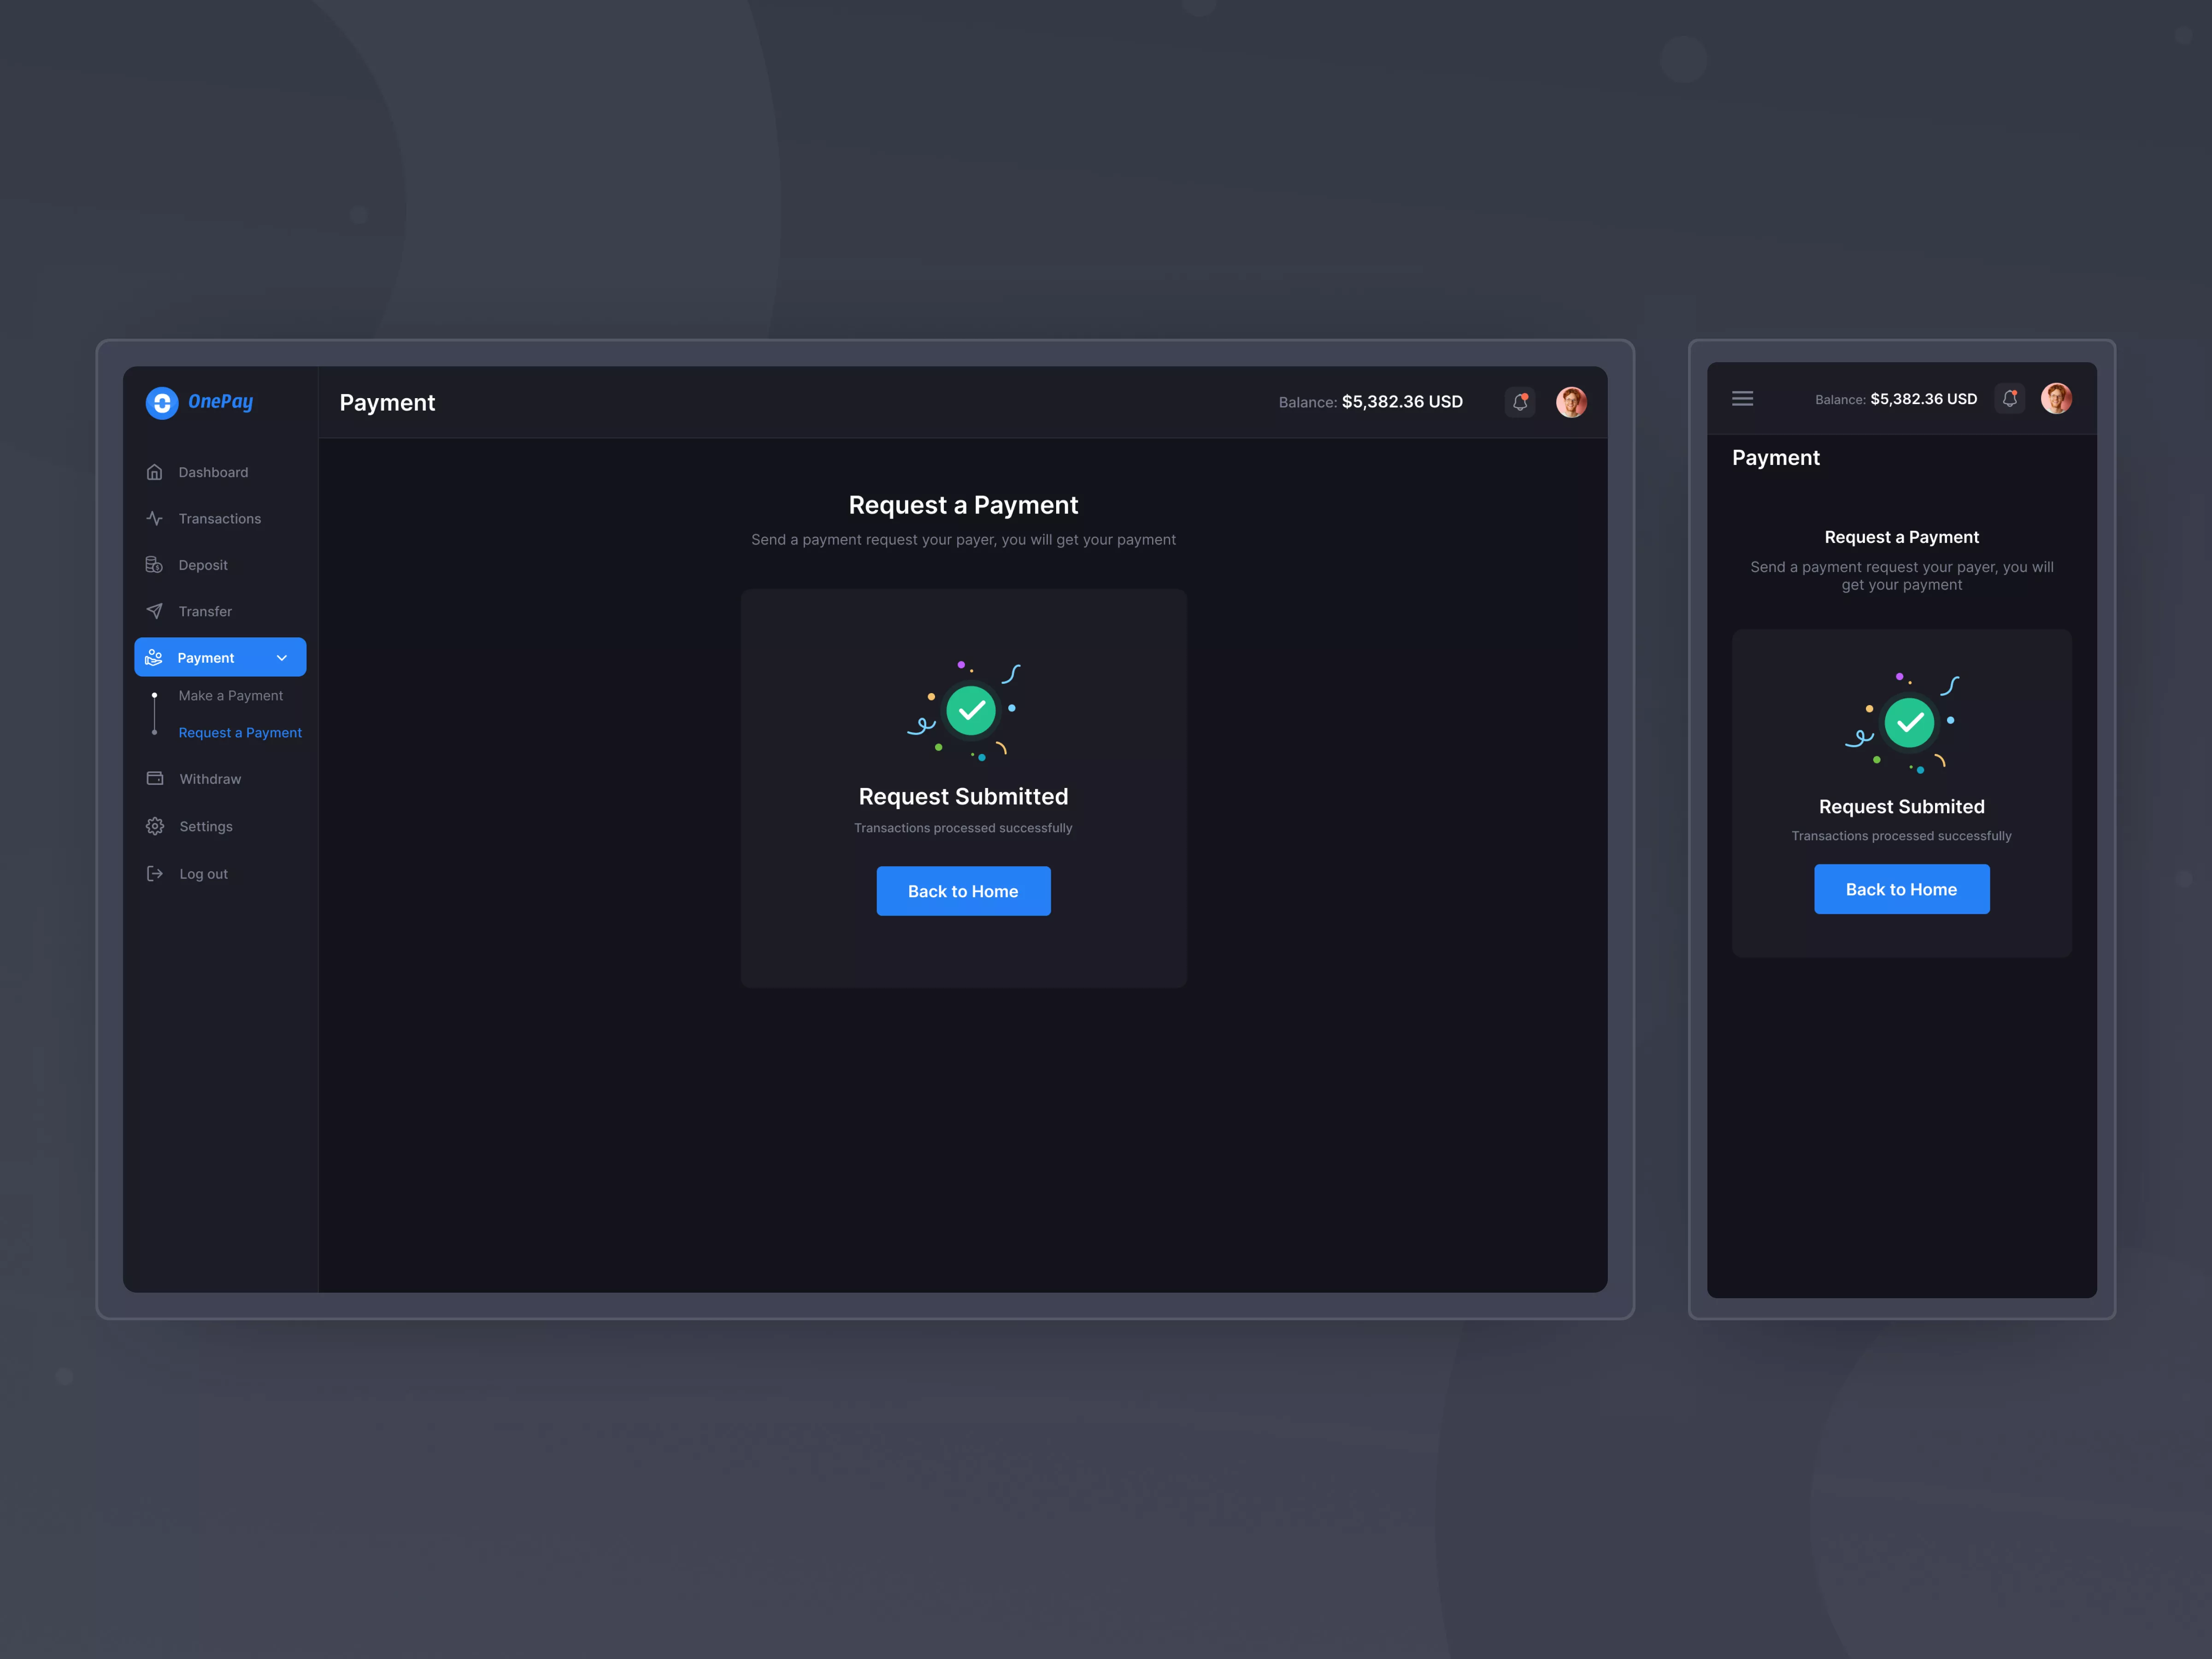Screen dimensions: 2212x1659
Task: Open Transactions in sidebar
Action: pos(220,518)
